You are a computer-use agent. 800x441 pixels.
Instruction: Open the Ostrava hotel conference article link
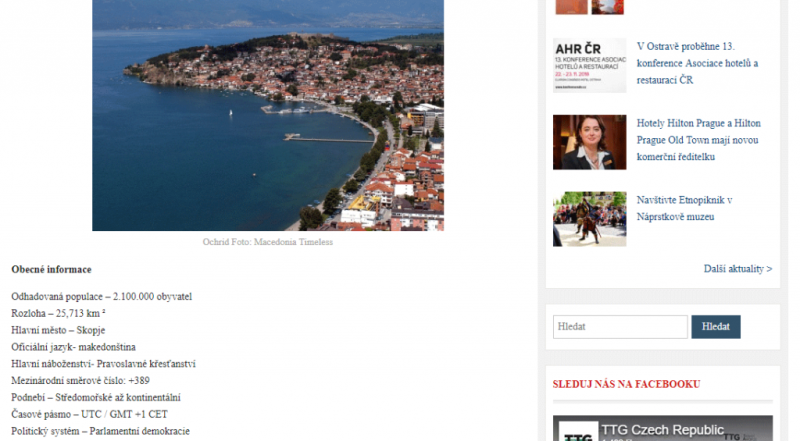coord(697,63)
